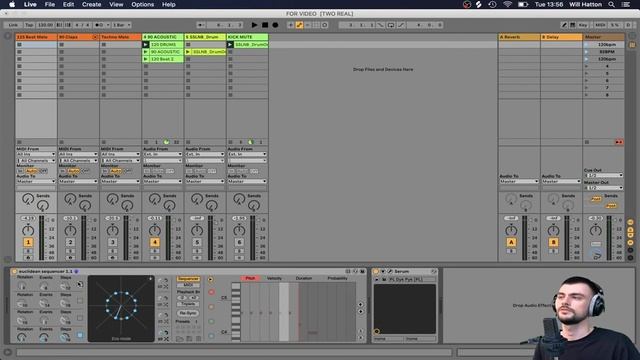Toggle the computer MIDI keyboard icon

[573, 25]
